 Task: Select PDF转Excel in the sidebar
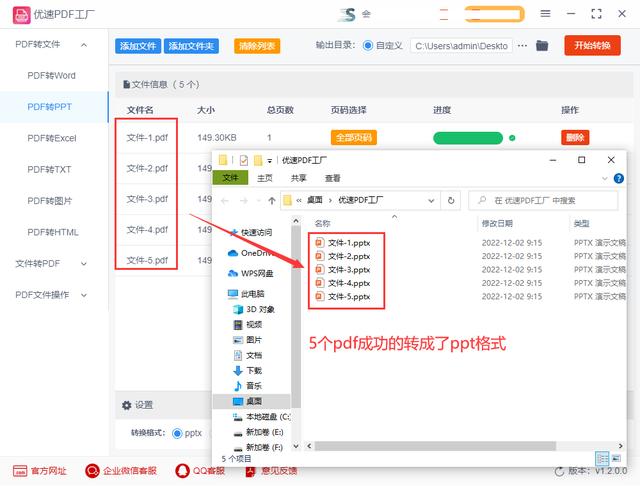52,138
